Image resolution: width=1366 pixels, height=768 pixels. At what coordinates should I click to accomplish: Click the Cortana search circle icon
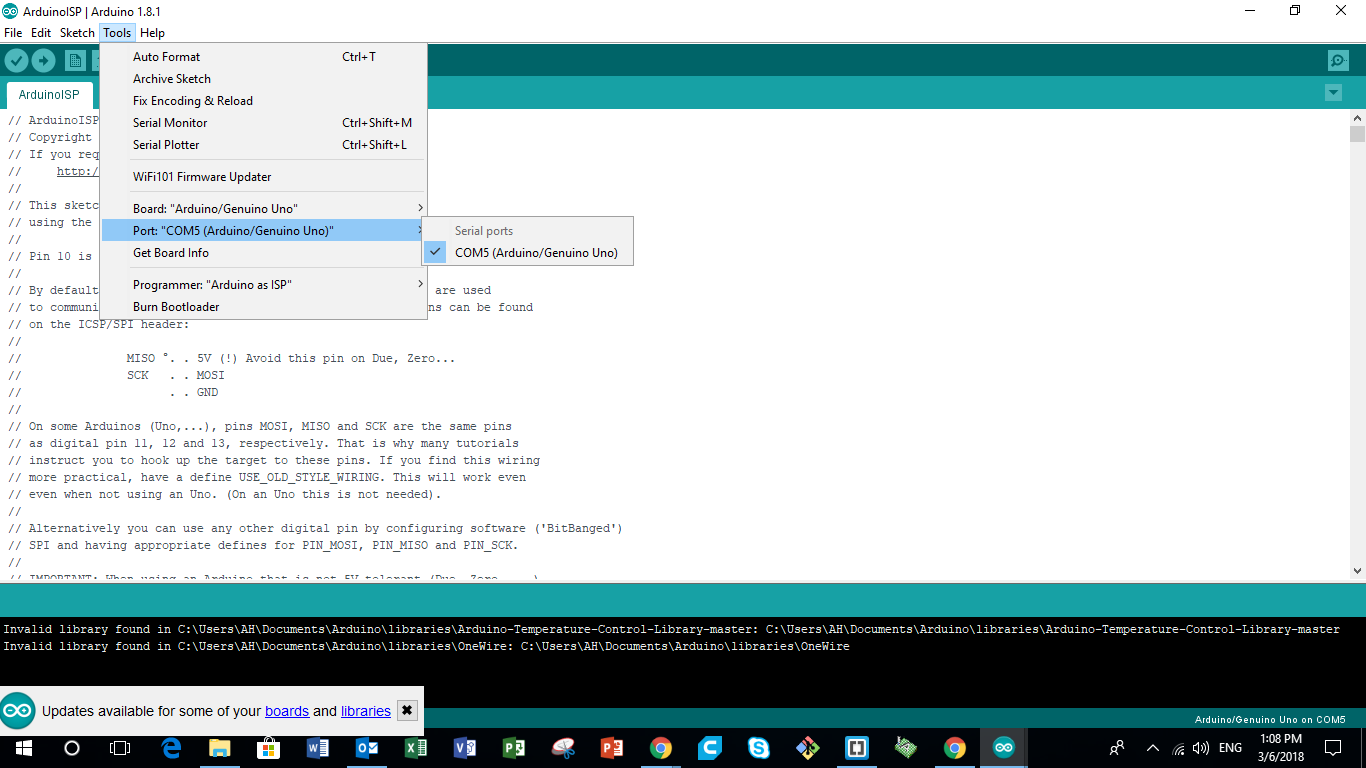(71, 748)
